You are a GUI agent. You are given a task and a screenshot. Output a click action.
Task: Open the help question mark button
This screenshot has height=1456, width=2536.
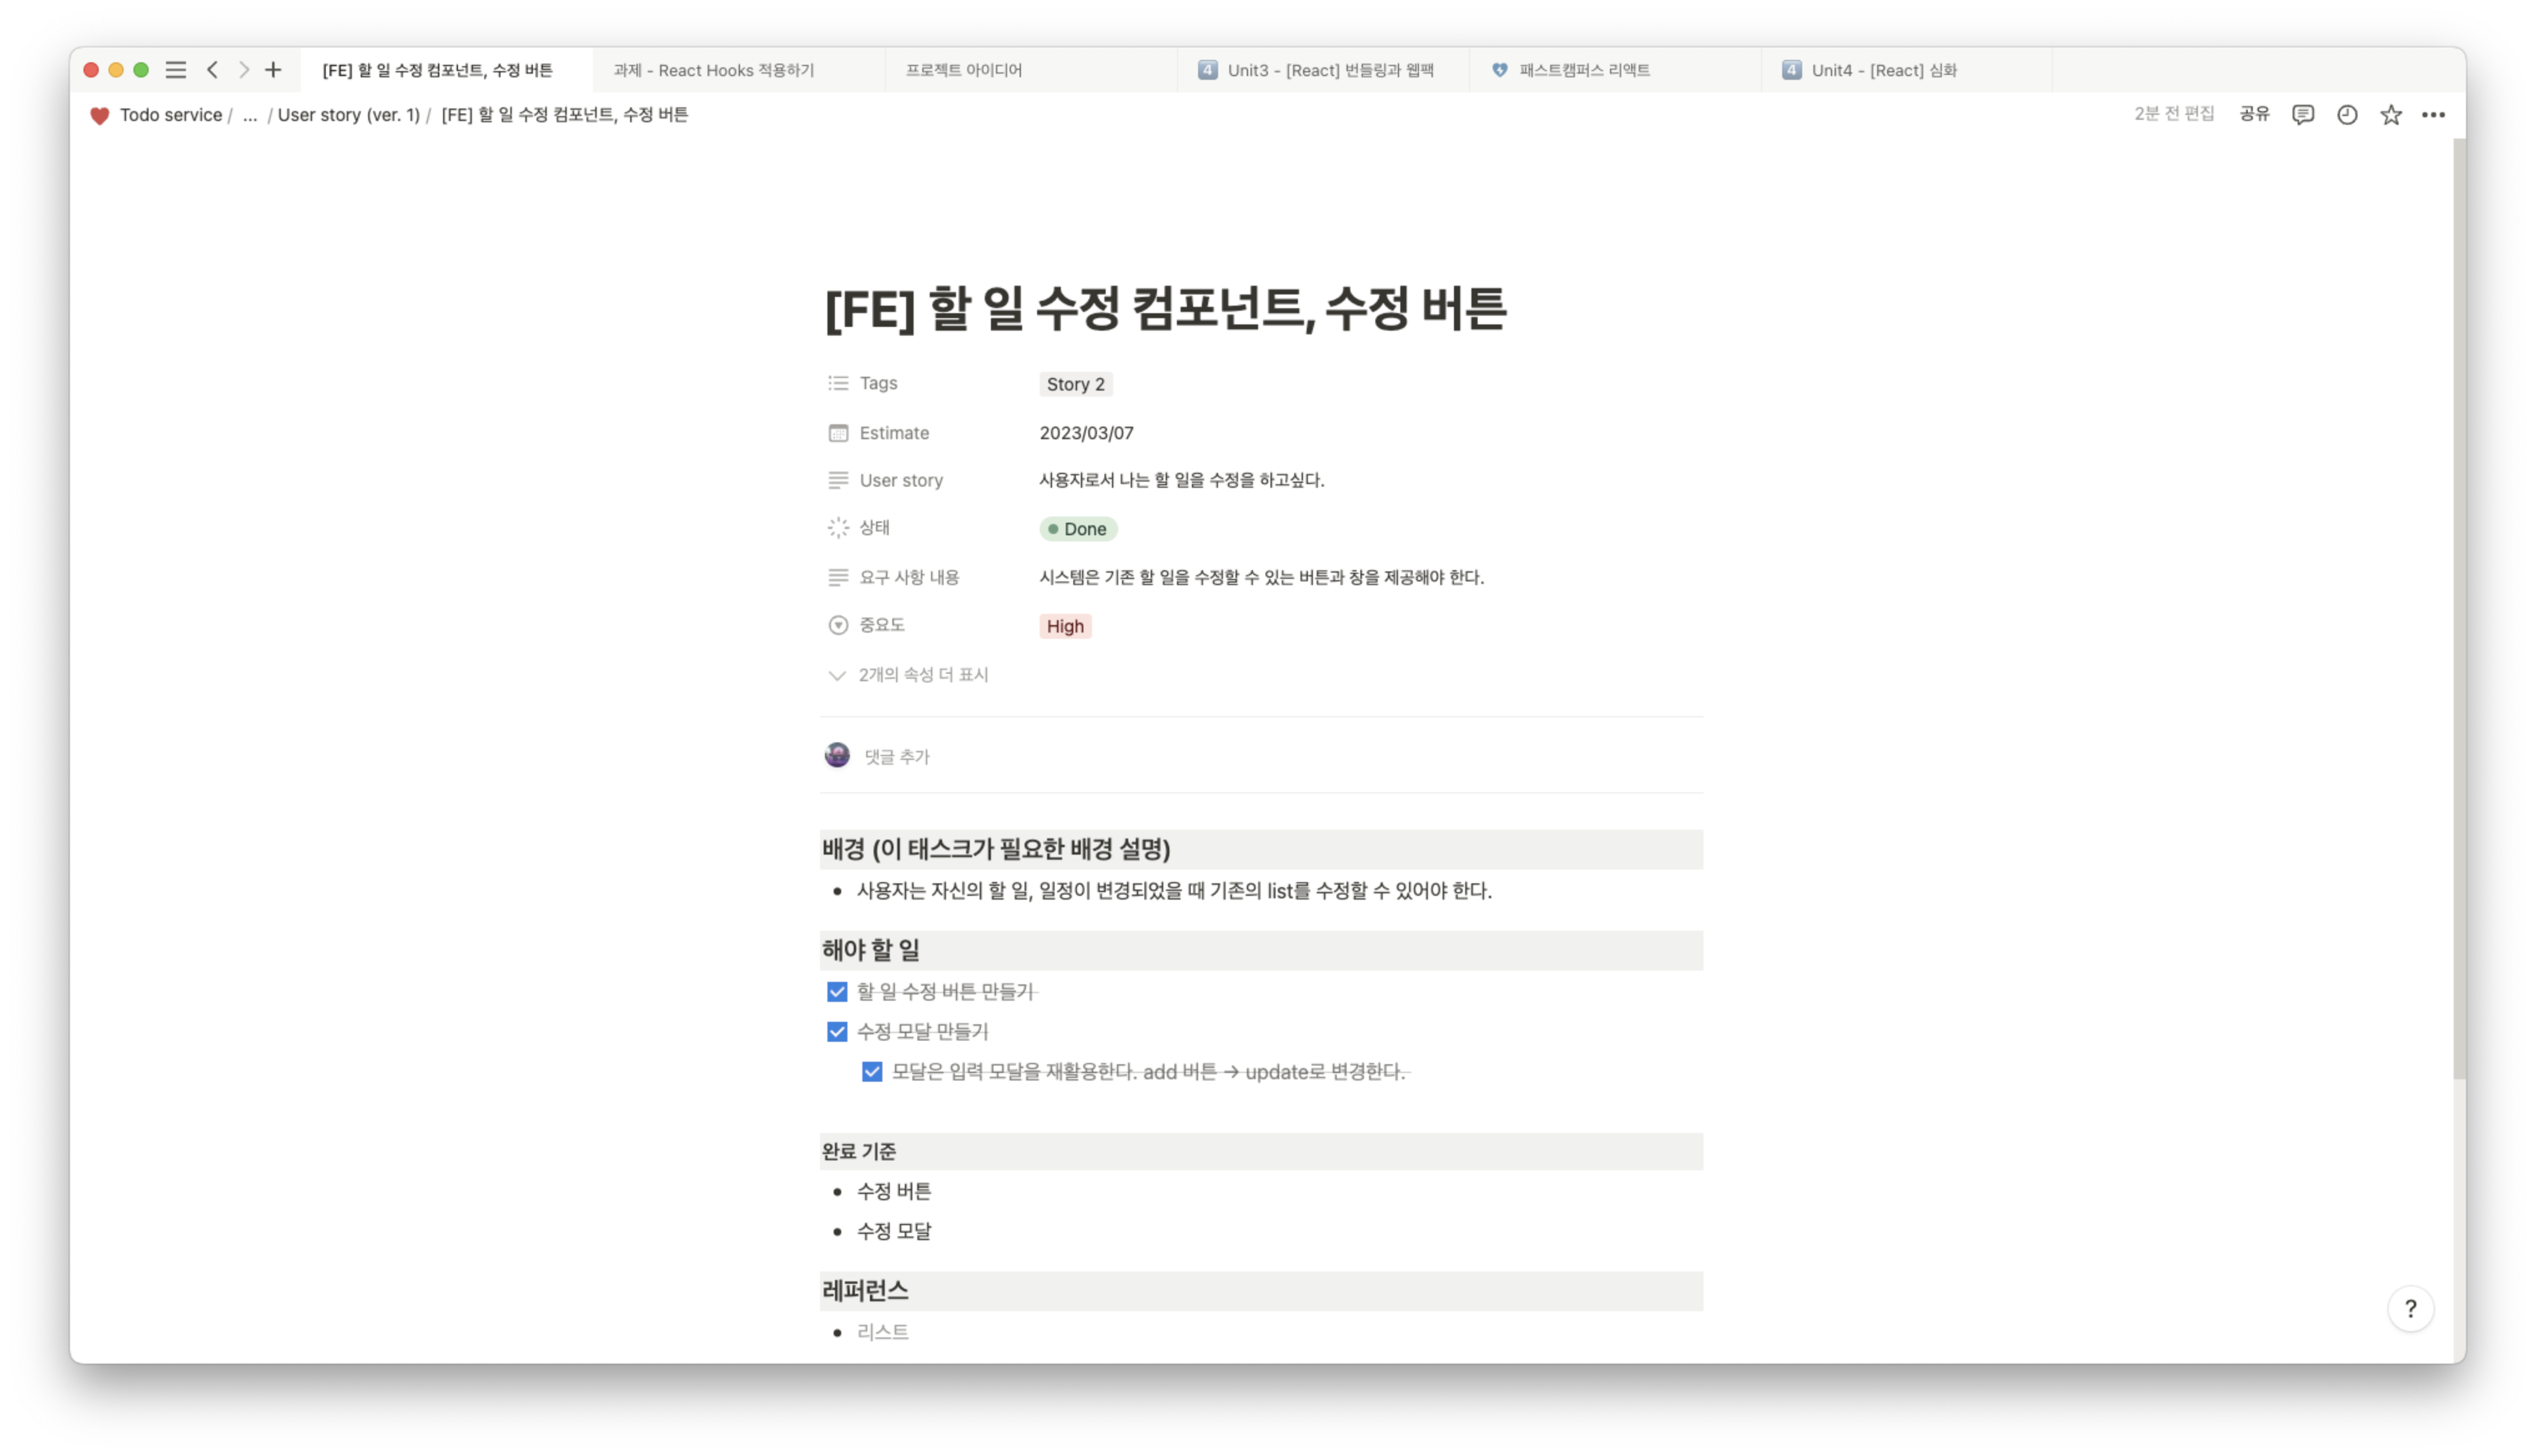pyautogui.click(x=2410, y=1308)
